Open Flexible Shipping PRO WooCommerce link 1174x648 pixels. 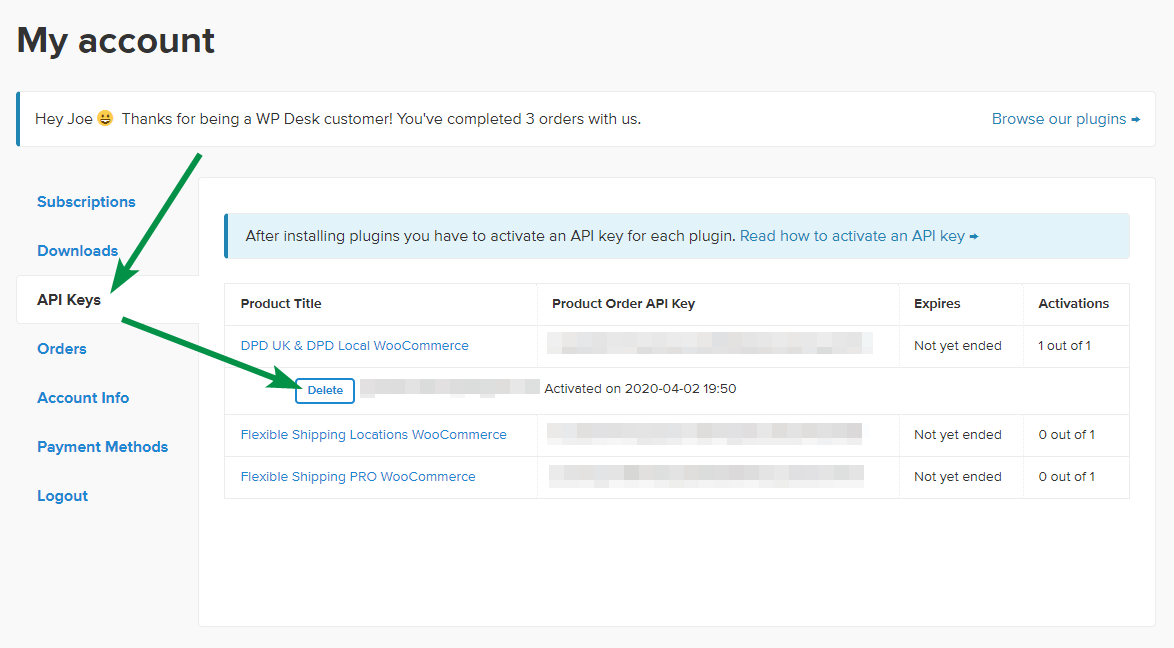(358, 477)
